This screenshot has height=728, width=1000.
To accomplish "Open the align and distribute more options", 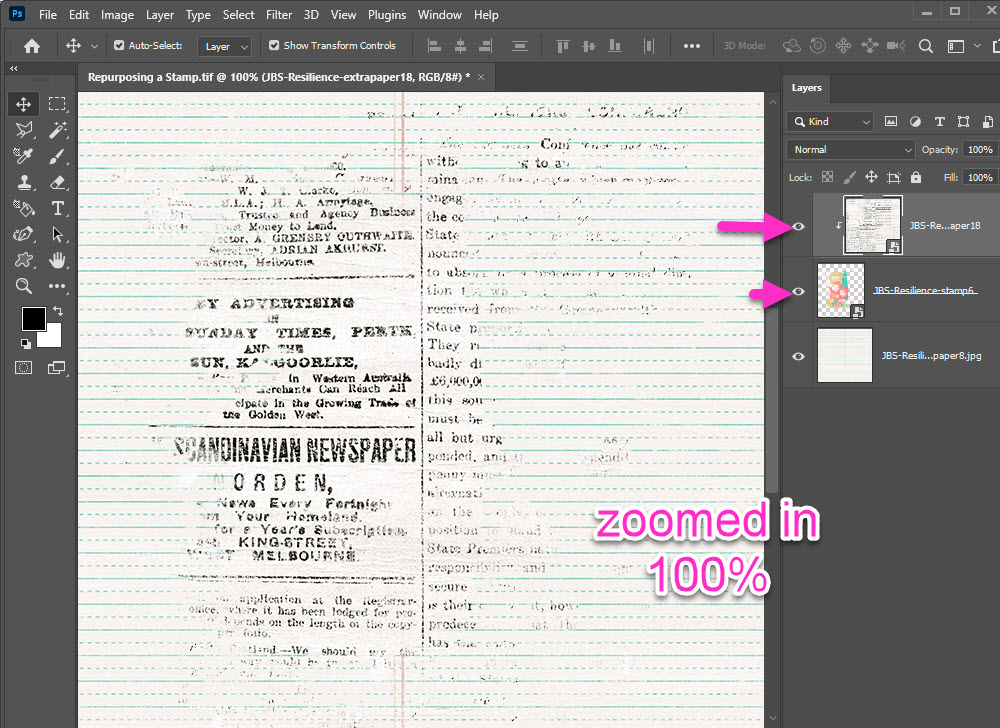I will (692, 46).
